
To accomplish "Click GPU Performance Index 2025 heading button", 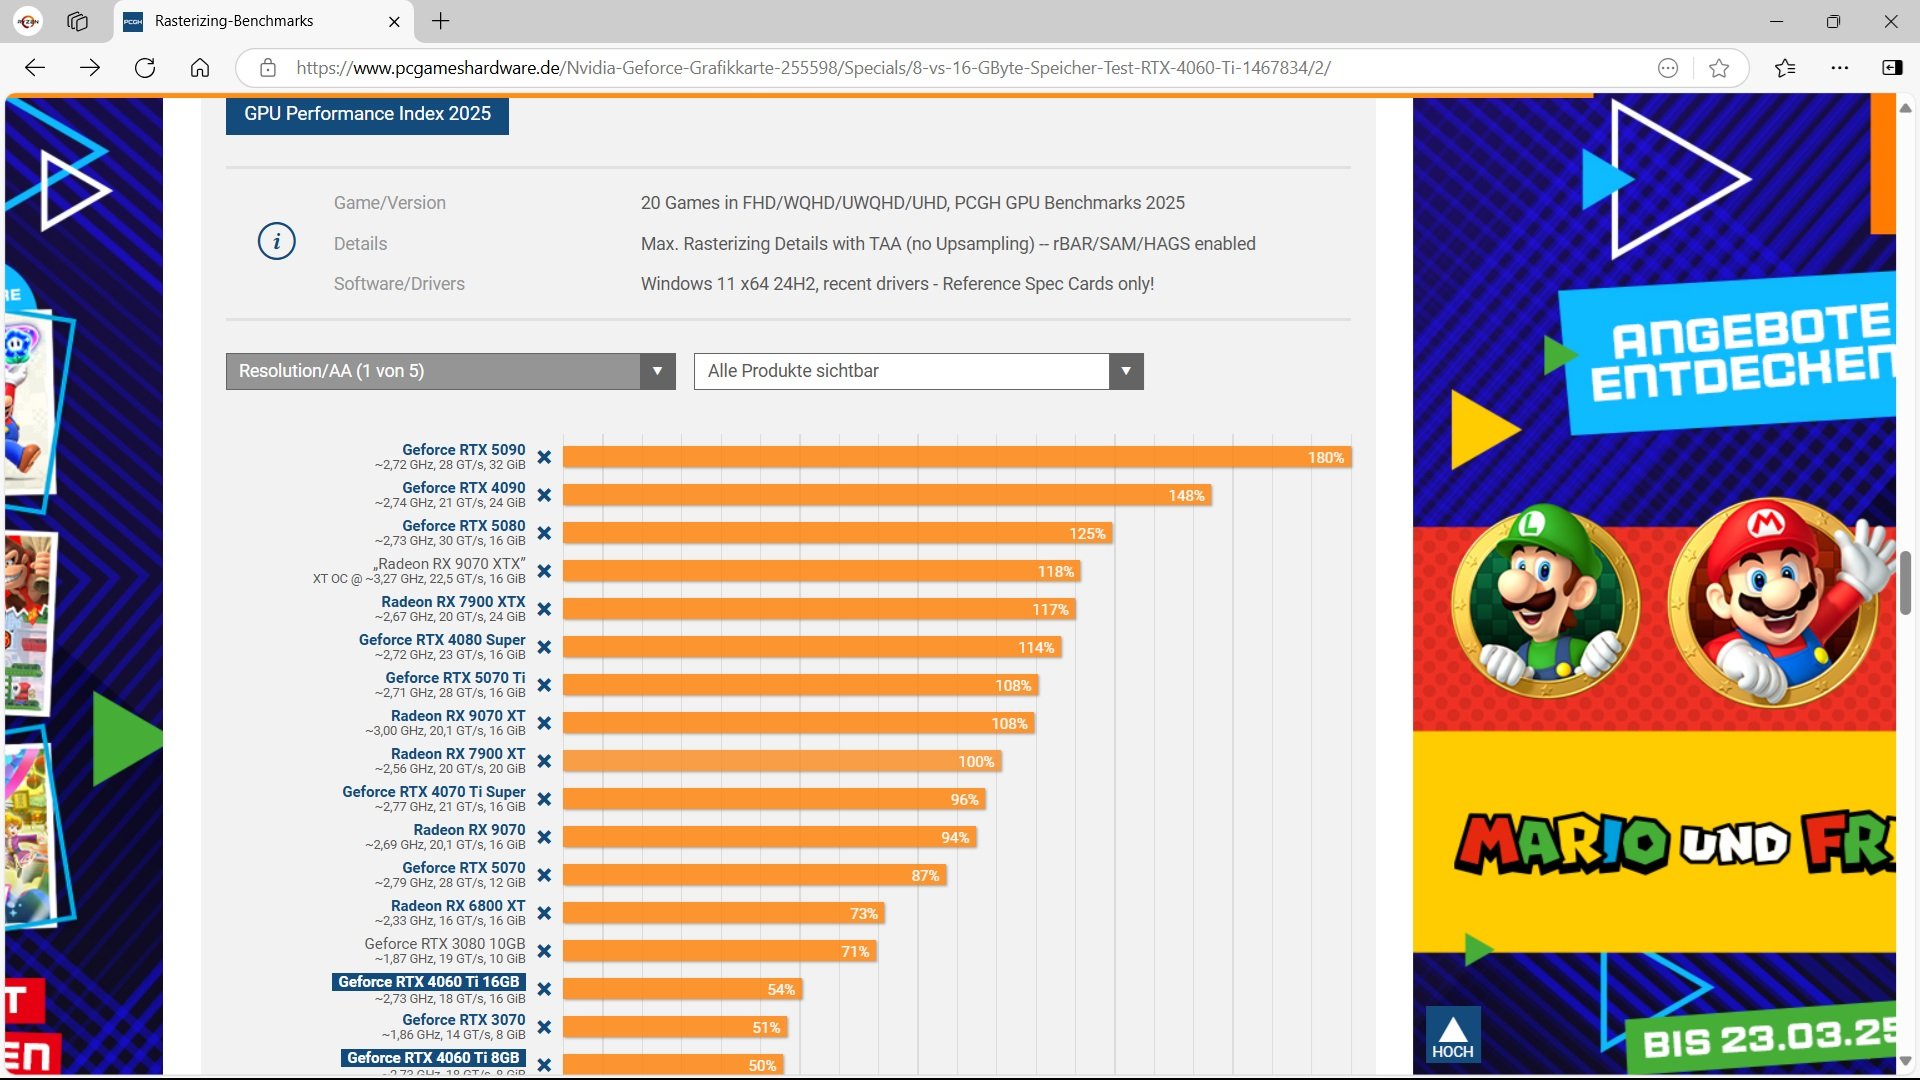I will [367, 114].
